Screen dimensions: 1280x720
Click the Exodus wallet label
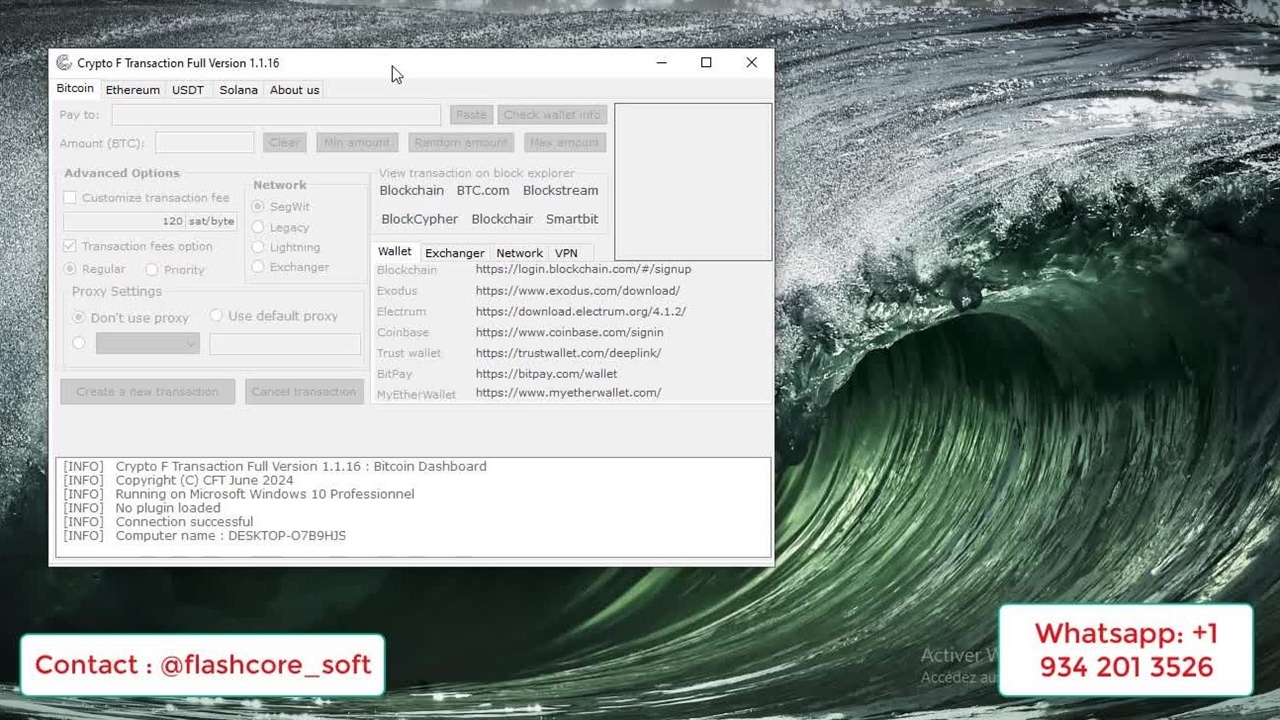tap(397, 291)
